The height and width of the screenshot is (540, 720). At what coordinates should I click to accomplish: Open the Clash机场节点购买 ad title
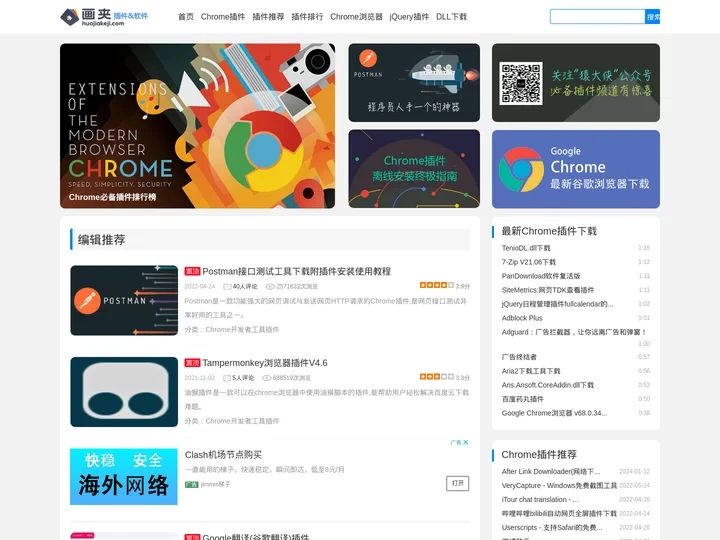pos(223,455)
